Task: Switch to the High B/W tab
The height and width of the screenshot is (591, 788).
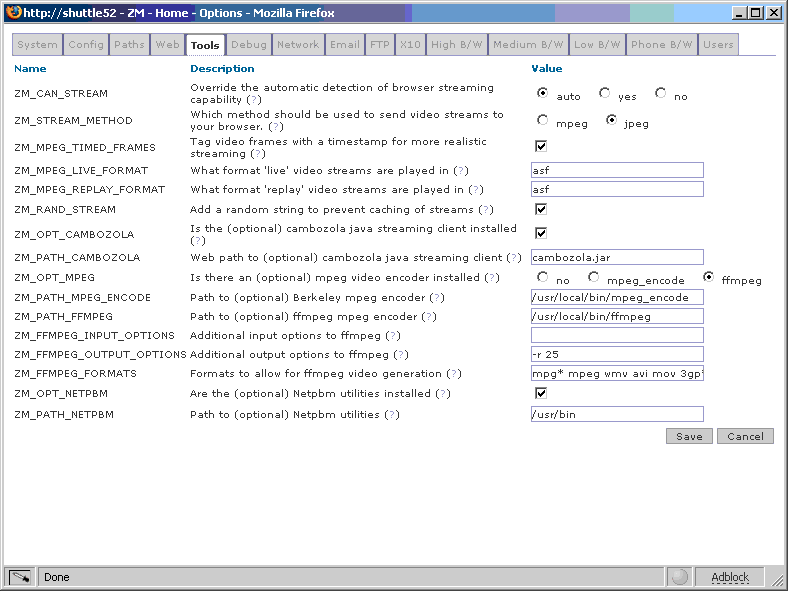Action: pos(456,45)
